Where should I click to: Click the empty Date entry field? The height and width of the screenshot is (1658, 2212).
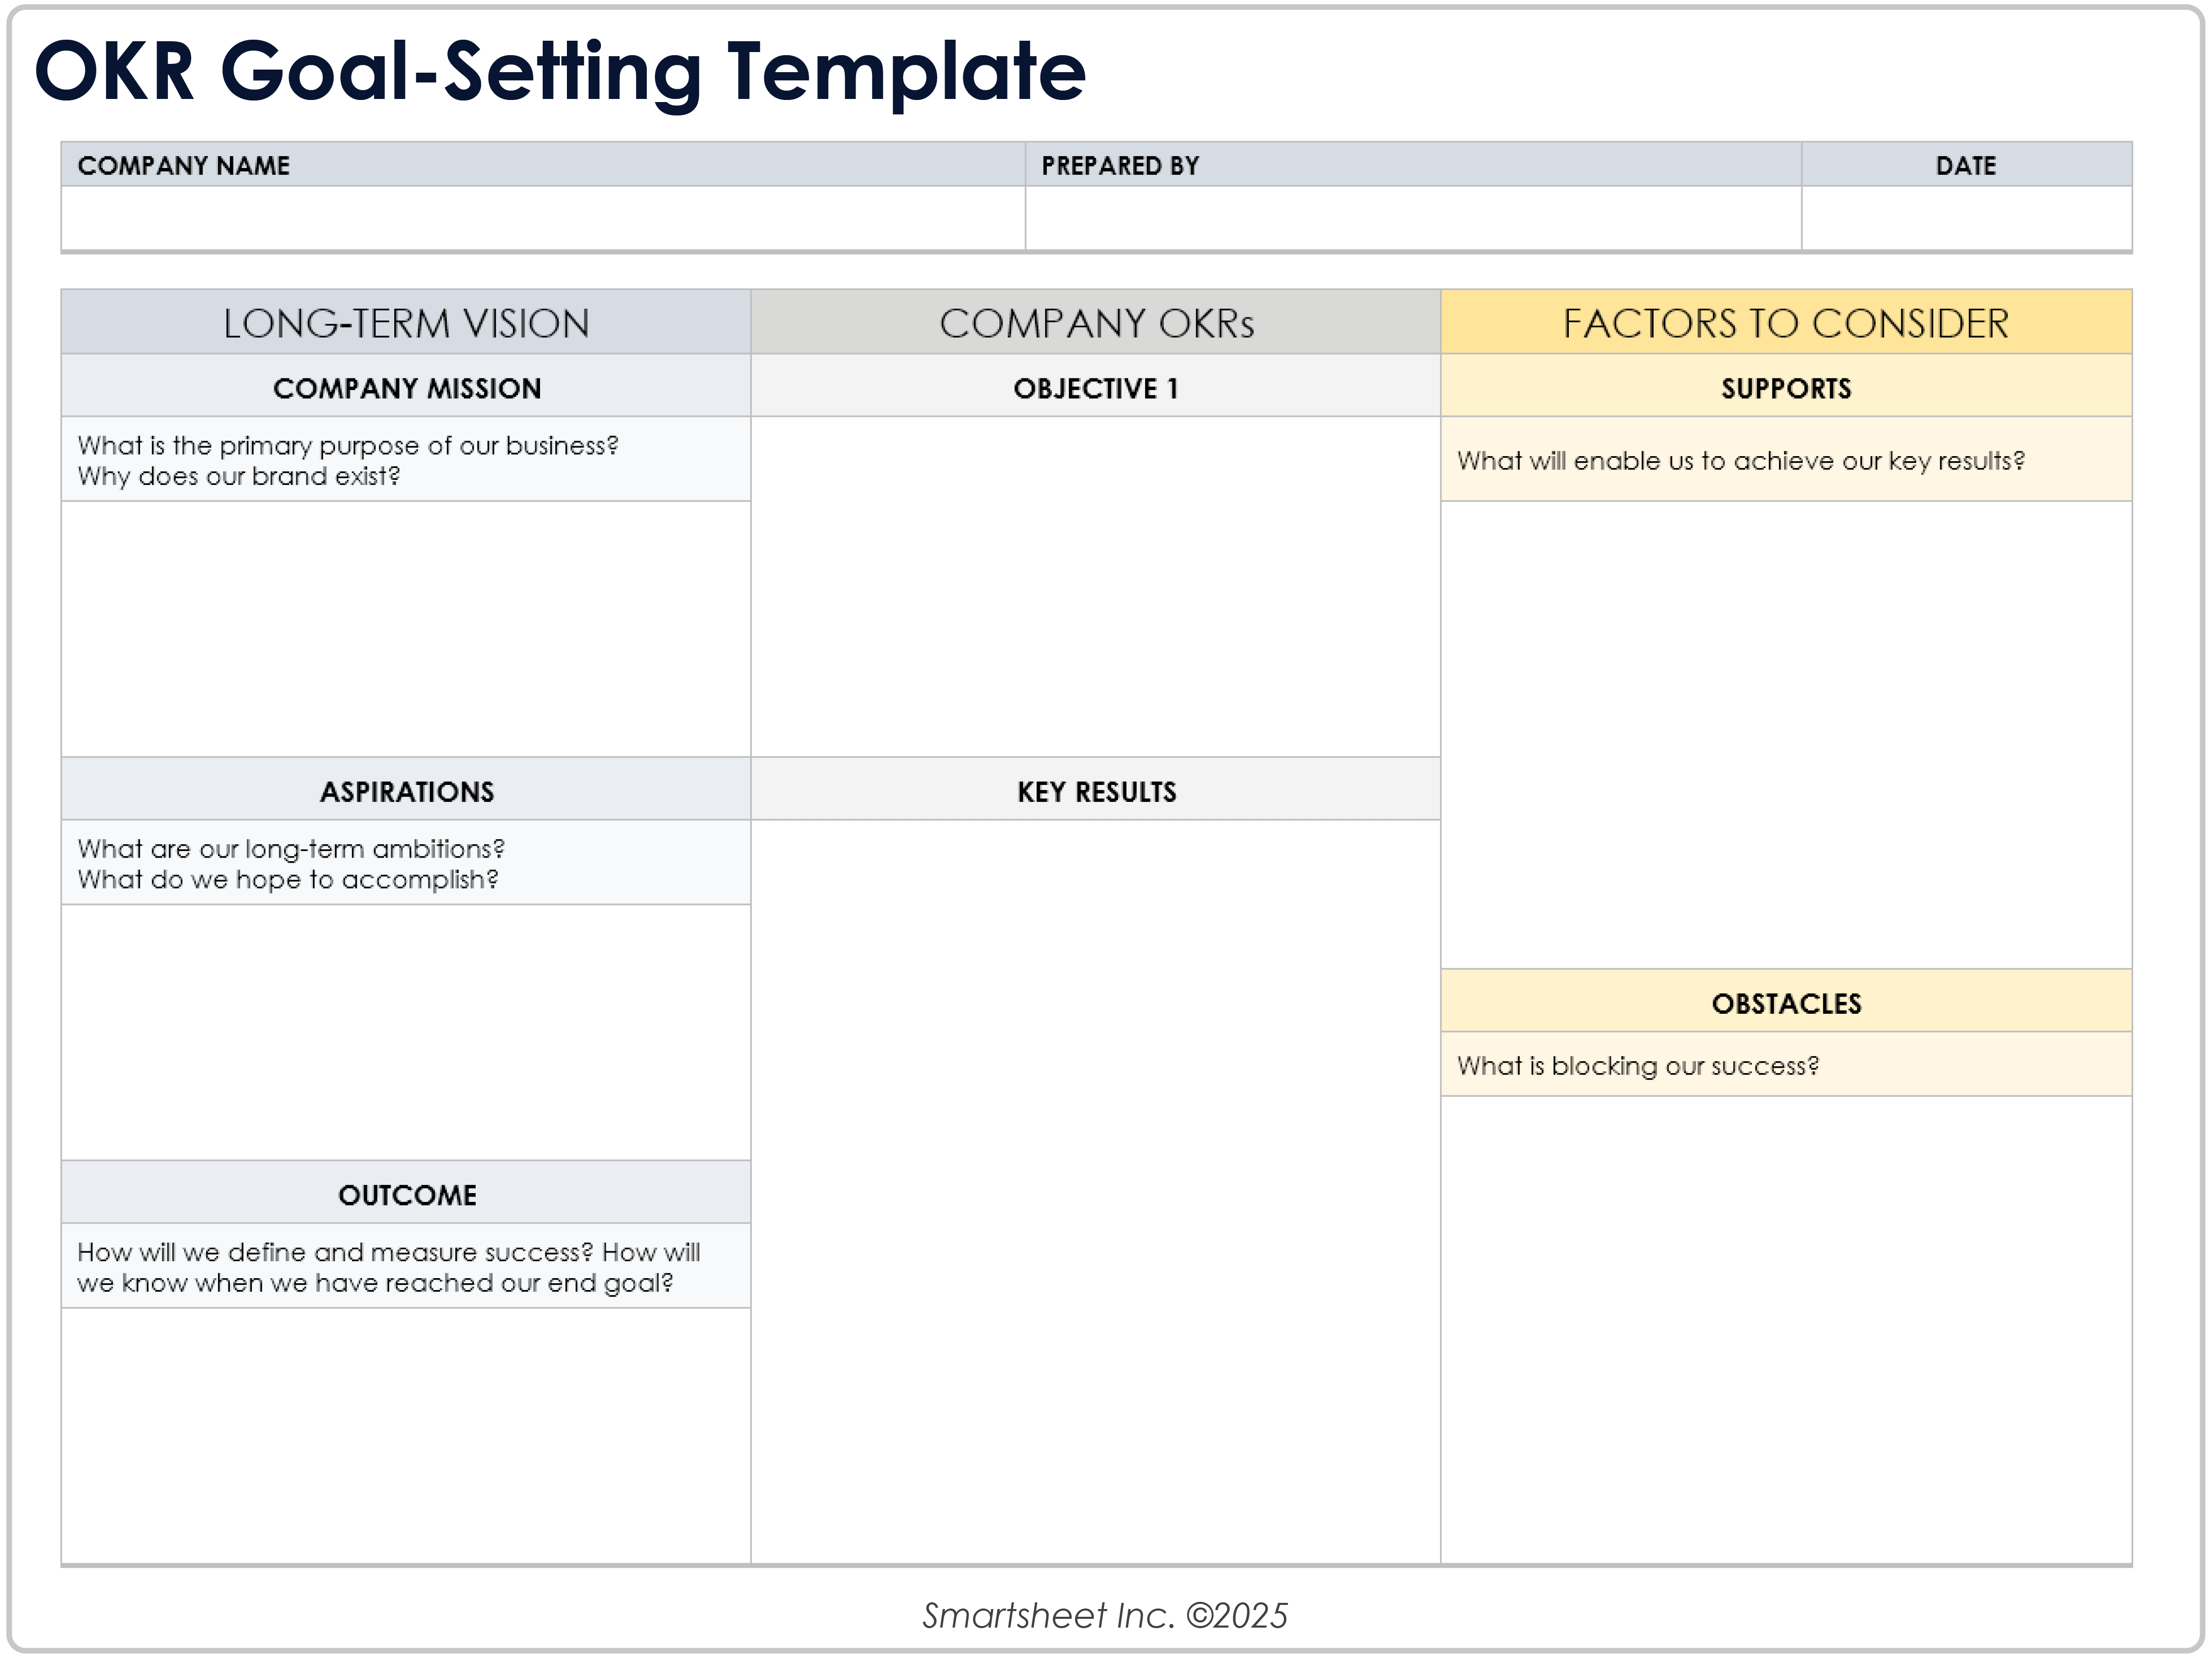coord(1965,217)
